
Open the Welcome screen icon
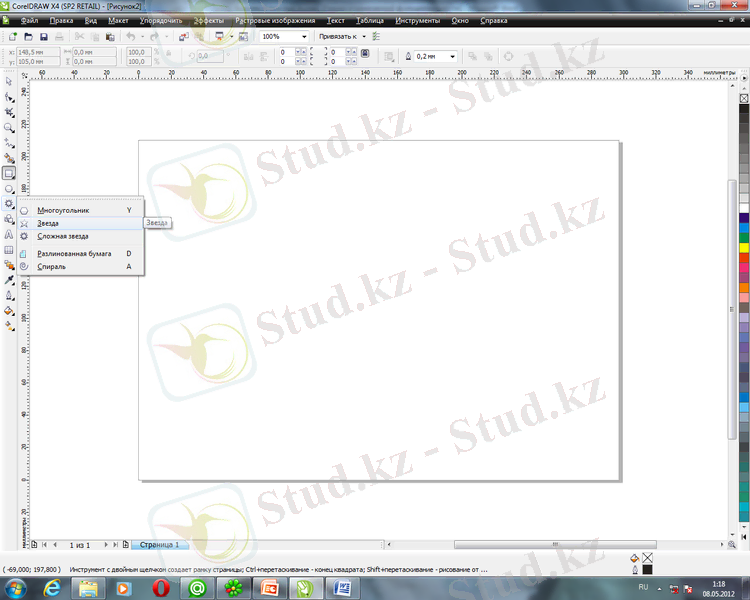(x=243, y=36)
